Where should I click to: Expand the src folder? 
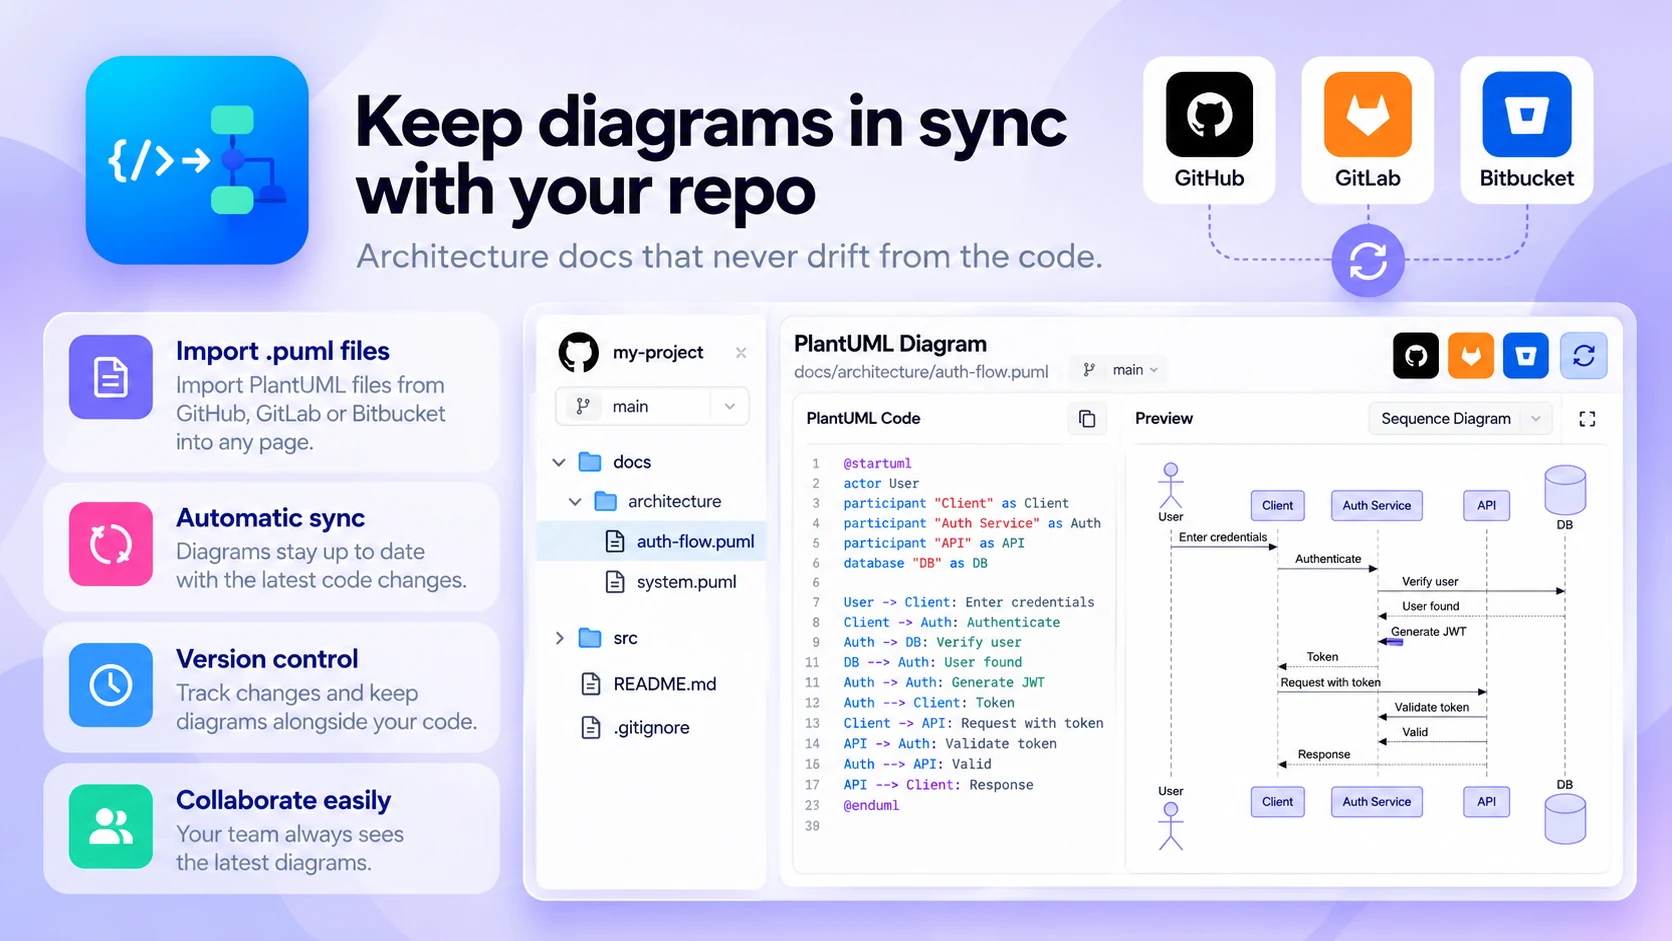pos(559,638)
